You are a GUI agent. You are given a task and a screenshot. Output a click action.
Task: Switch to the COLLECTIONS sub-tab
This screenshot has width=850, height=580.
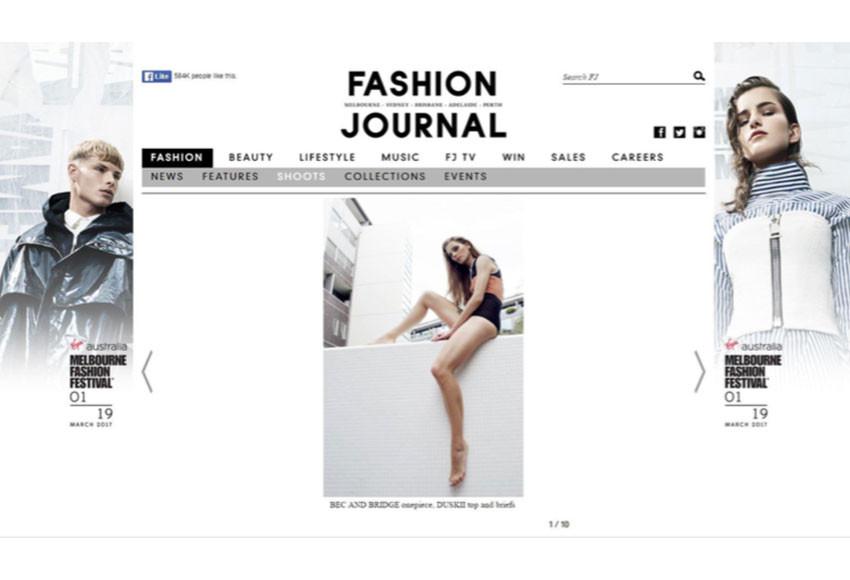[x=385, y=177]
